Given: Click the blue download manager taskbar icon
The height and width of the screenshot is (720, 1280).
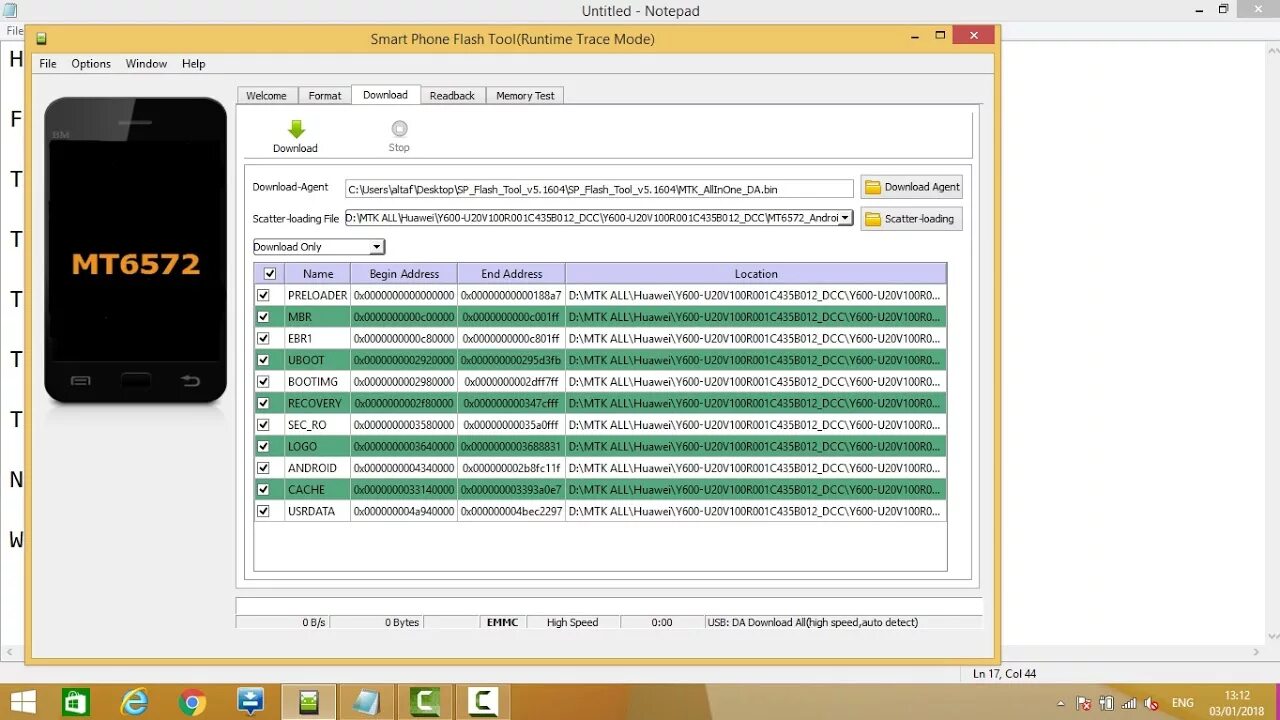Looking at the screenshot, I should point(250,702).
